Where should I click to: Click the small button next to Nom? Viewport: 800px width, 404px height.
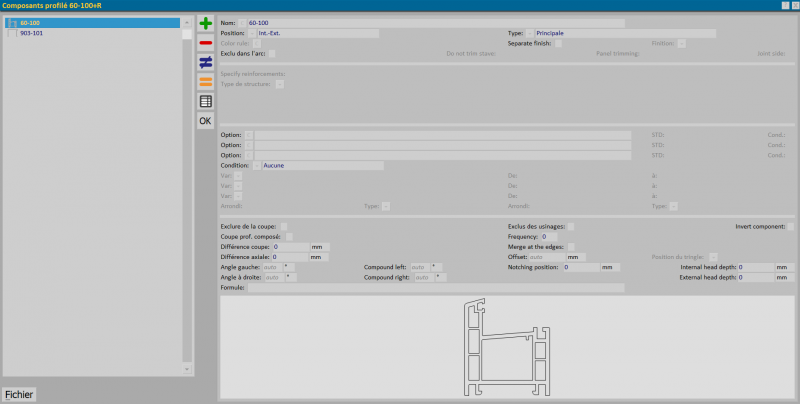(x=240, y=23)
